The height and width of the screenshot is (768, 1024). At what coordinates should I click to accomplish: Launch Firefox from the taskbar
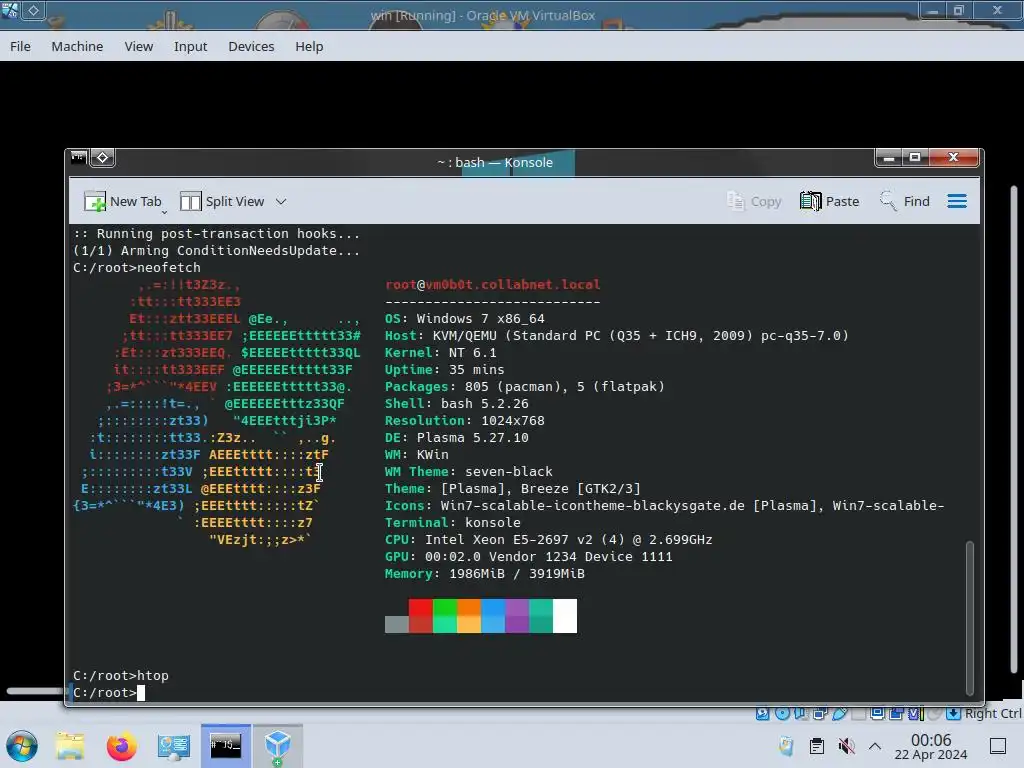click(121, 746)
